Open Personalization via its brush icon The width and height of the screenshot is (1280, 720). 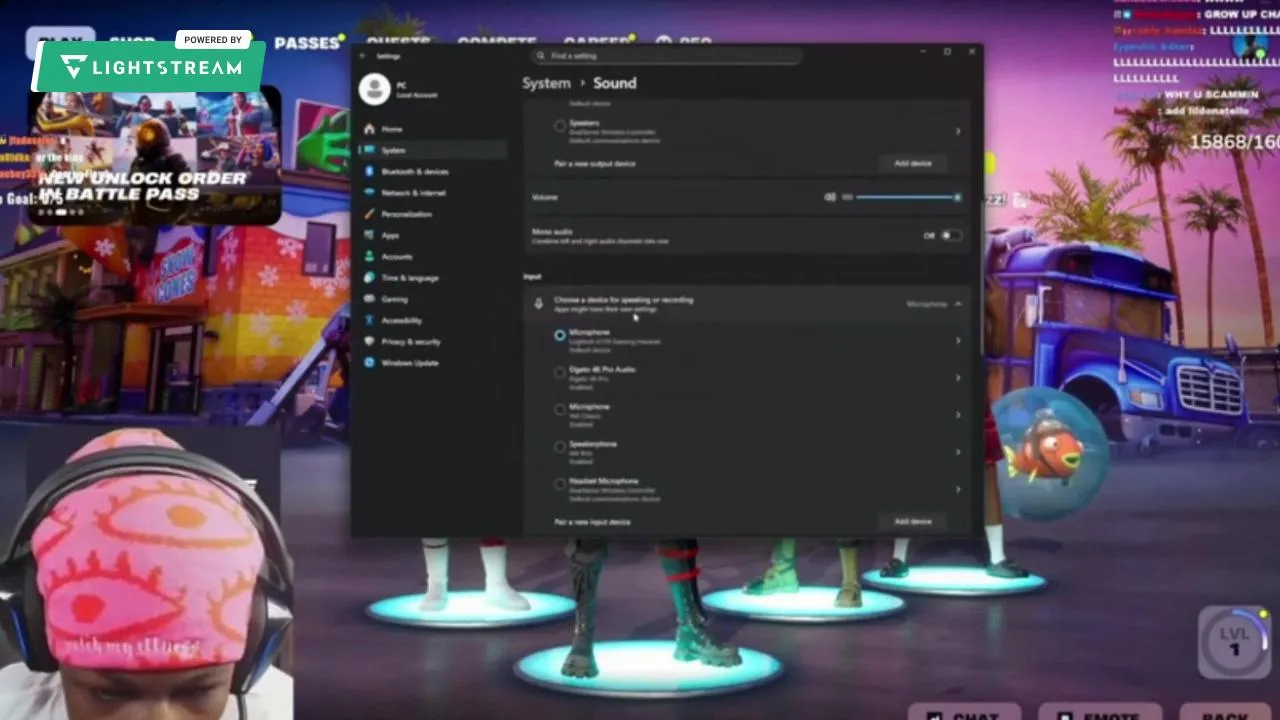click(x=370, y=214)
